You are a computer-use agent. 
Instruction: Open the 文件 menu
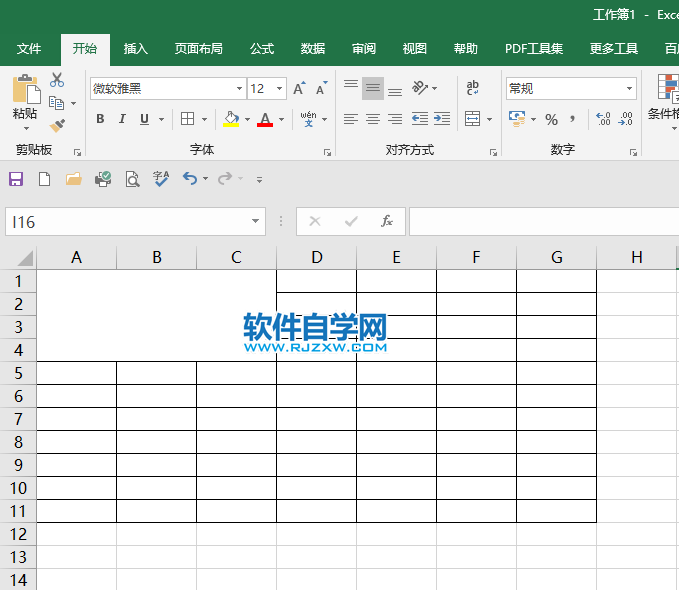[x=29, y=49]
